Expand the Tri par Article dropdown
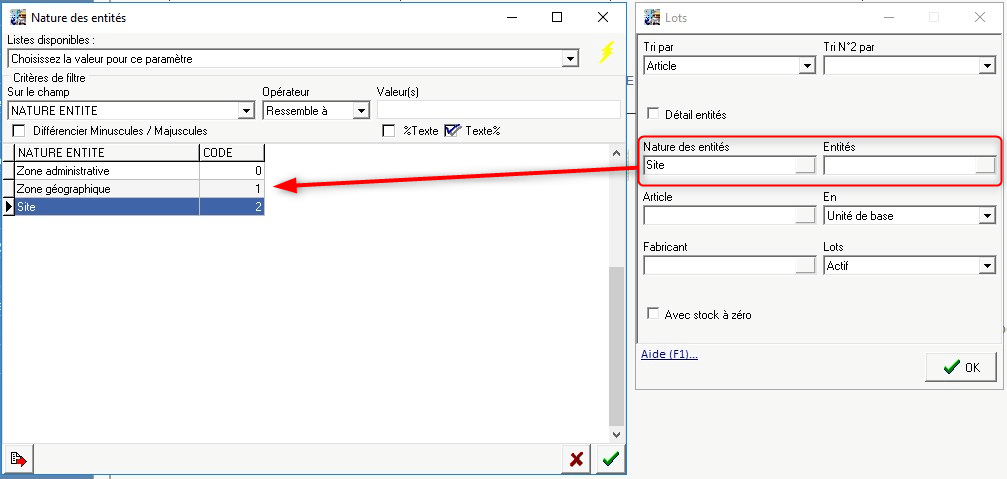The width and height of the screenshot is (1007, 479). tap(807, 66)
